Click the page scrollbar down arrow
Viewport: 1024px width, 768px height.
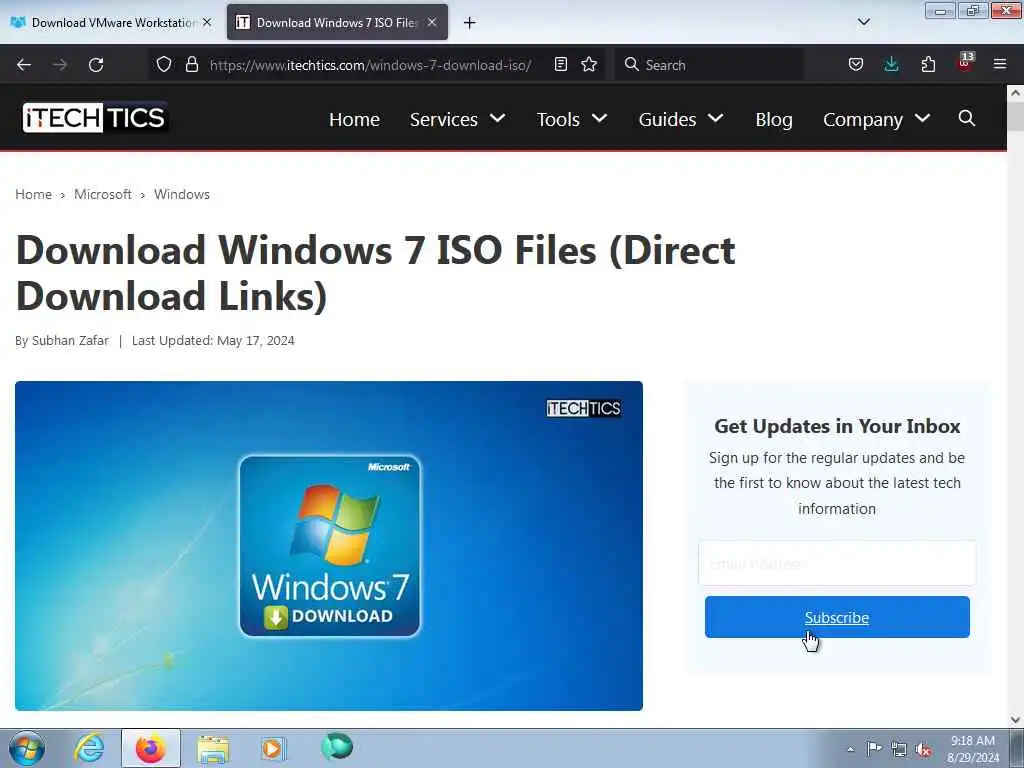point(1016,720)
